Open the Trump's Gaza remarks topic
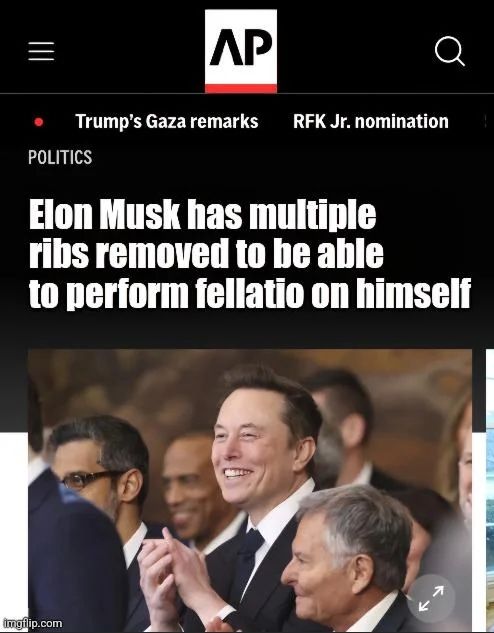The width and height of the screenshot is (494, 633). tap(167, 121)
